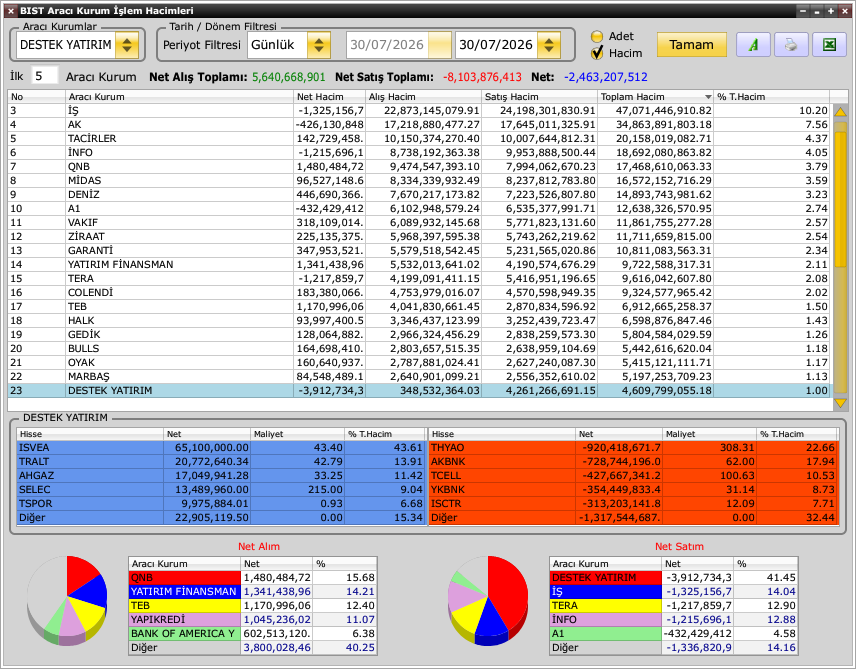Sort by Toplam Hacim column header
The height and width of the screenshot is (669, 856).
point(656,97)
